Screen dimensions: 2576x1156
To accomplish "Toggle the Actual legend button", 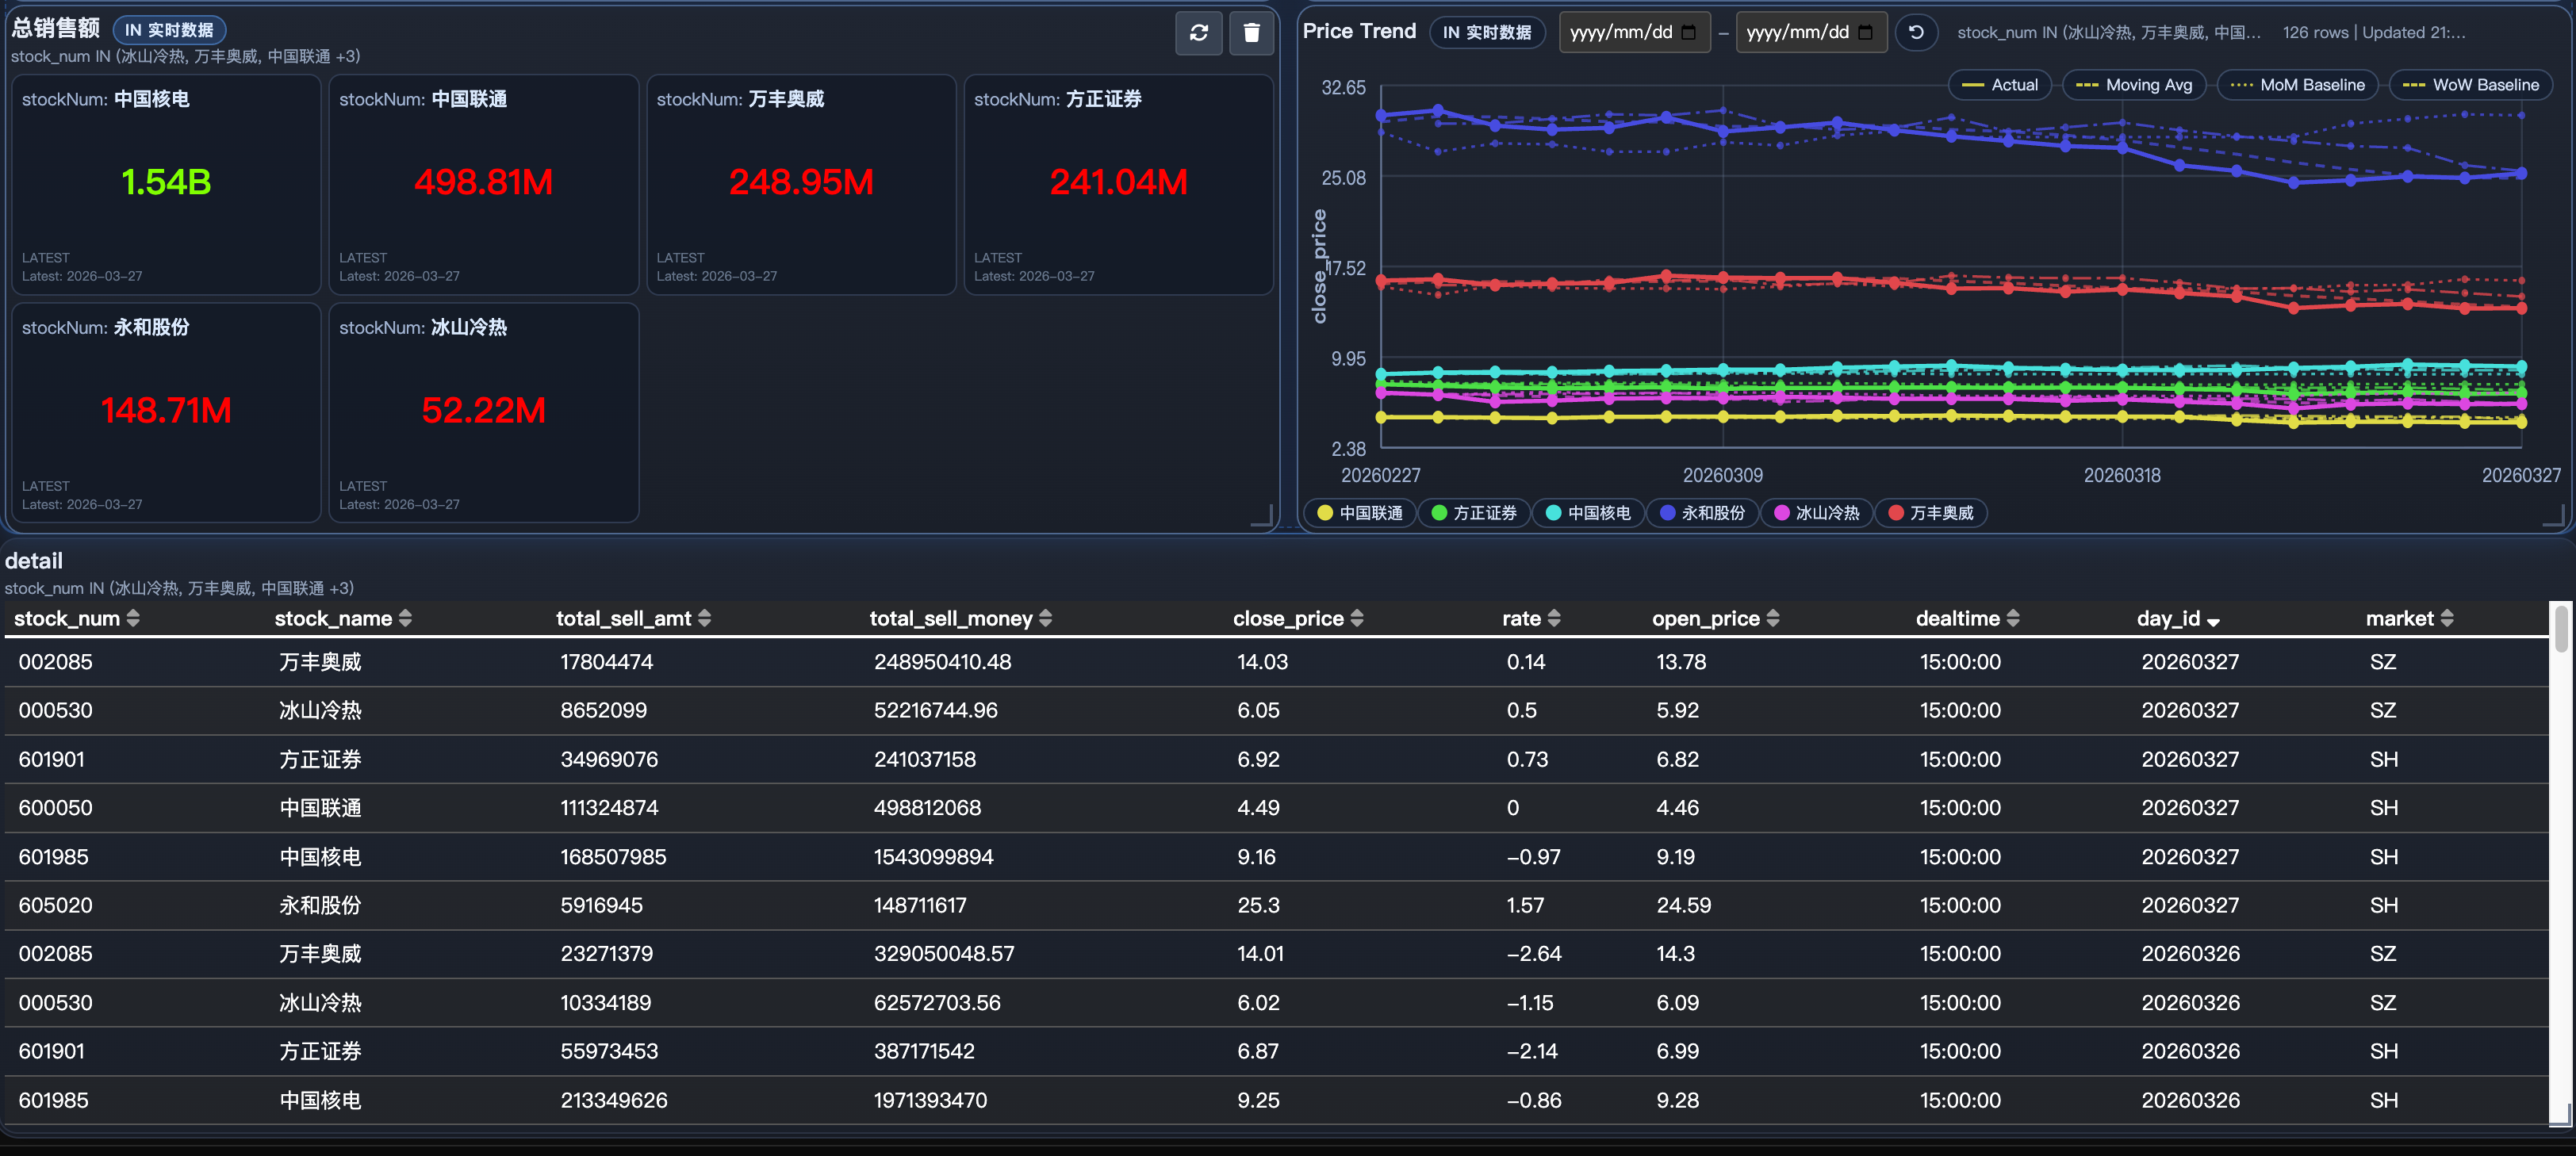I will [1999, 84].
